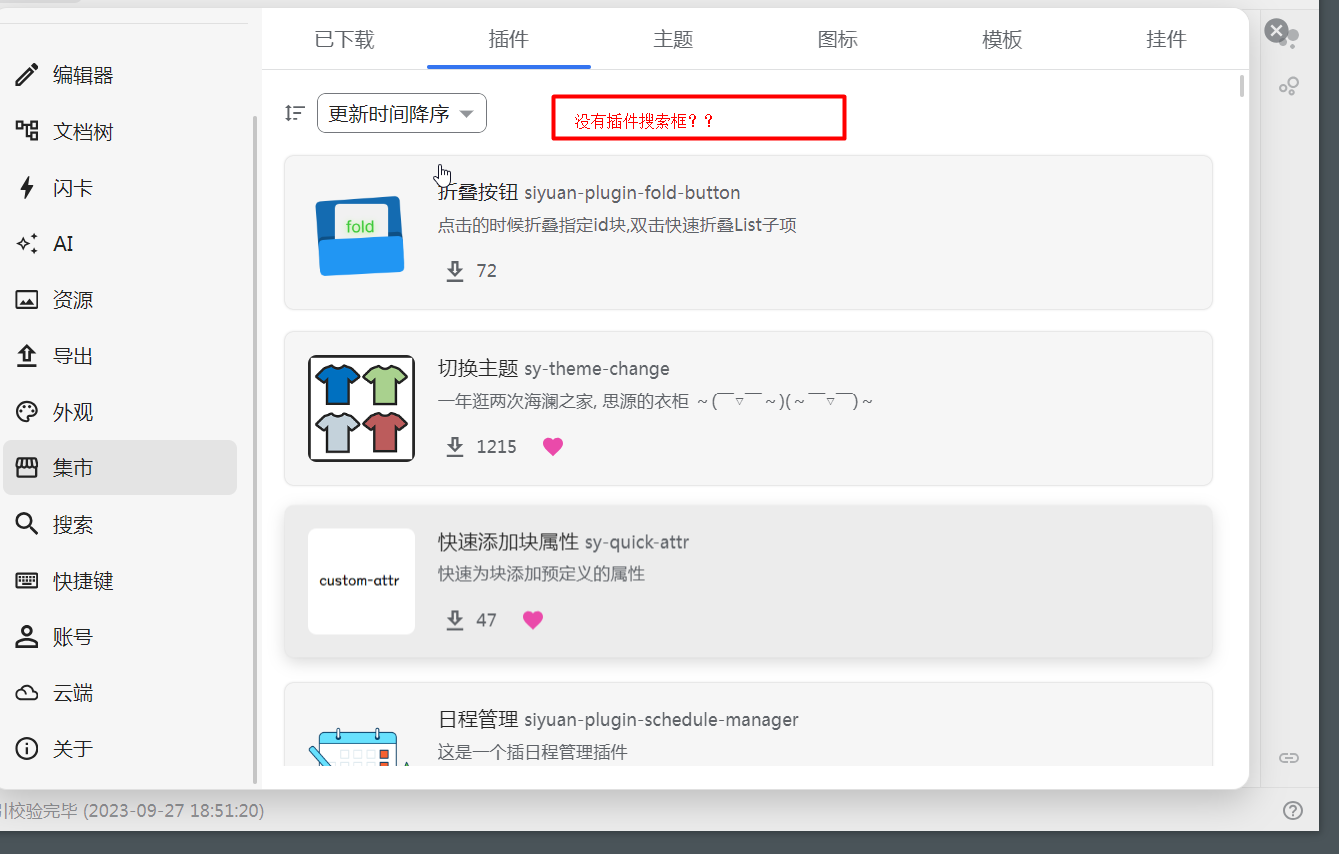Open the graph view bubbles icon in right dock
The image size is (1339, 854).
tap(1289, 86)
